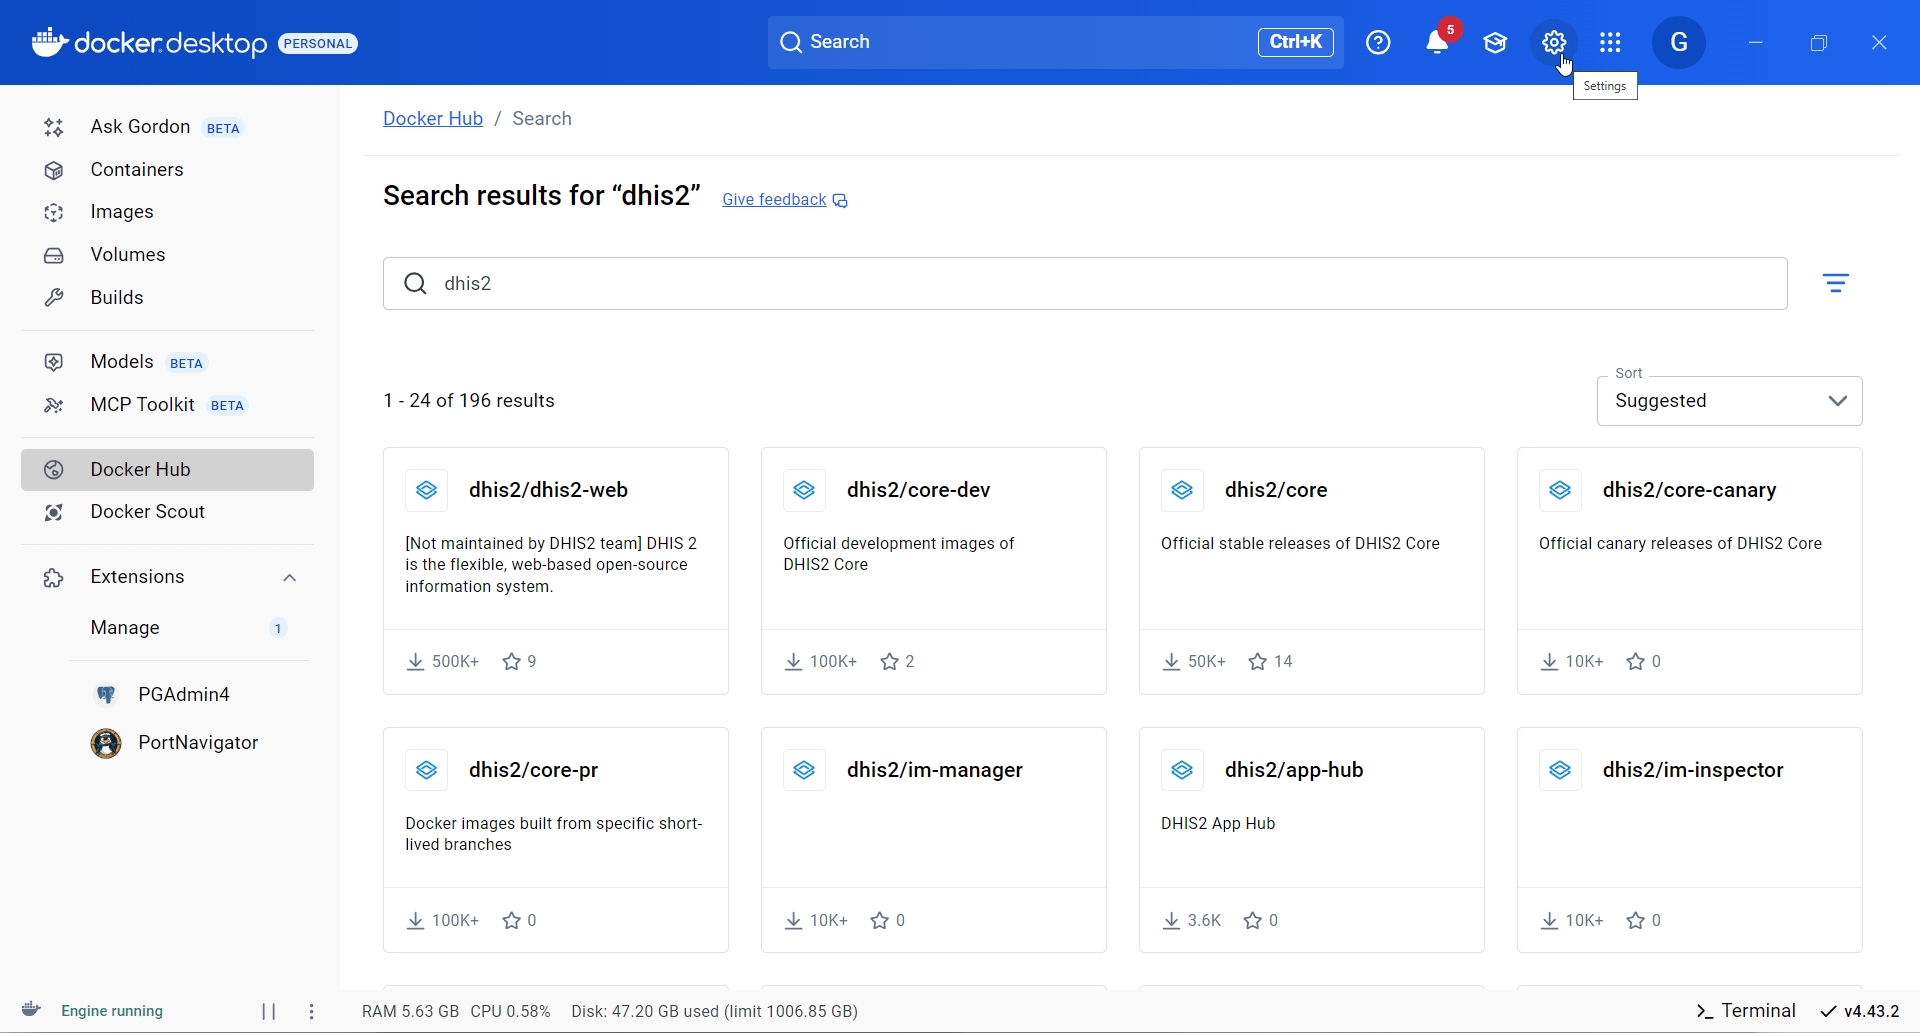
Task: Open MCP Toolkit in sidebar
Action: (x=167, y=405)
